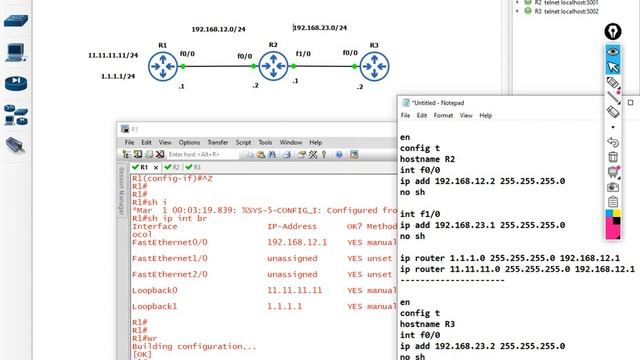Click the Enter host input field
640x360 pixels.
[x=202, y=154]
